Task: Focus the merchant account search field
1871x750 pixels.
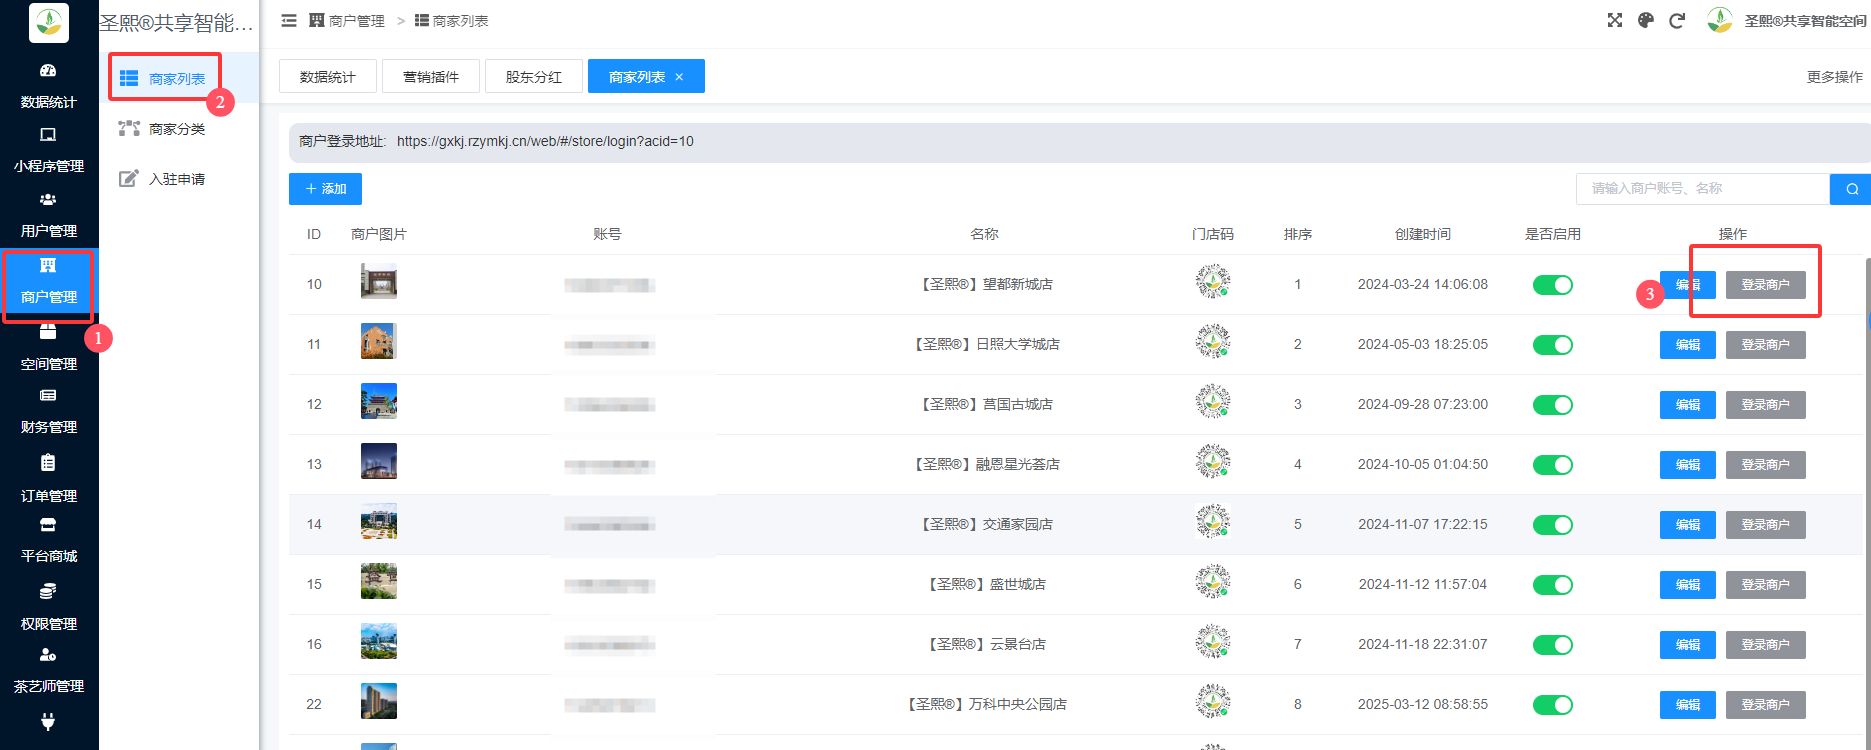Action: click(x=1703, y=189)
